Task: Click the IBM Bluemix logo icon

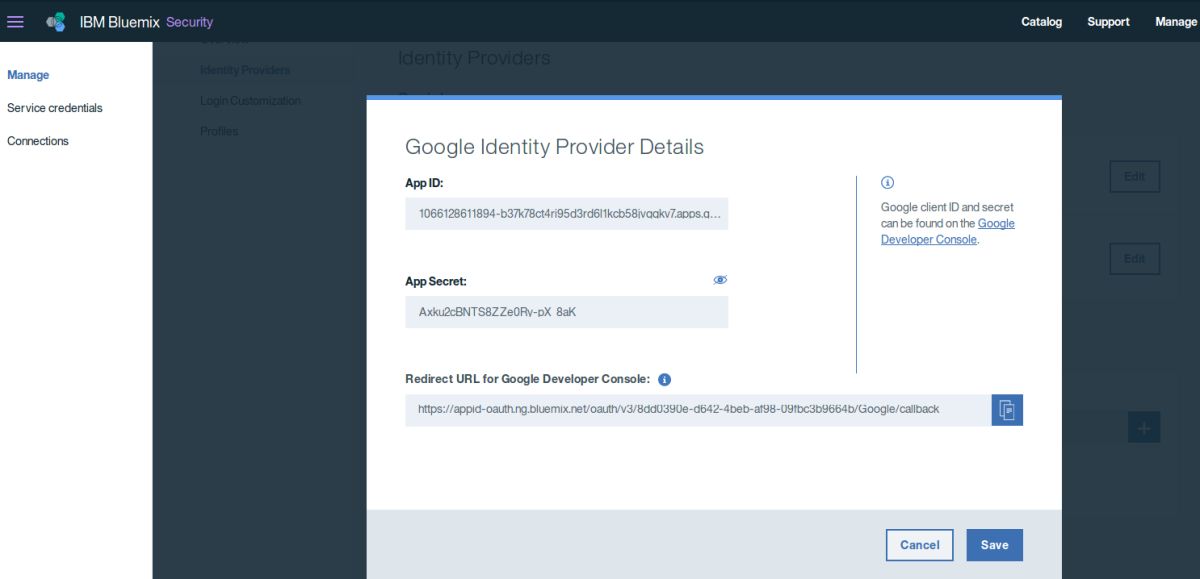Action: click(x=56, y=21)
